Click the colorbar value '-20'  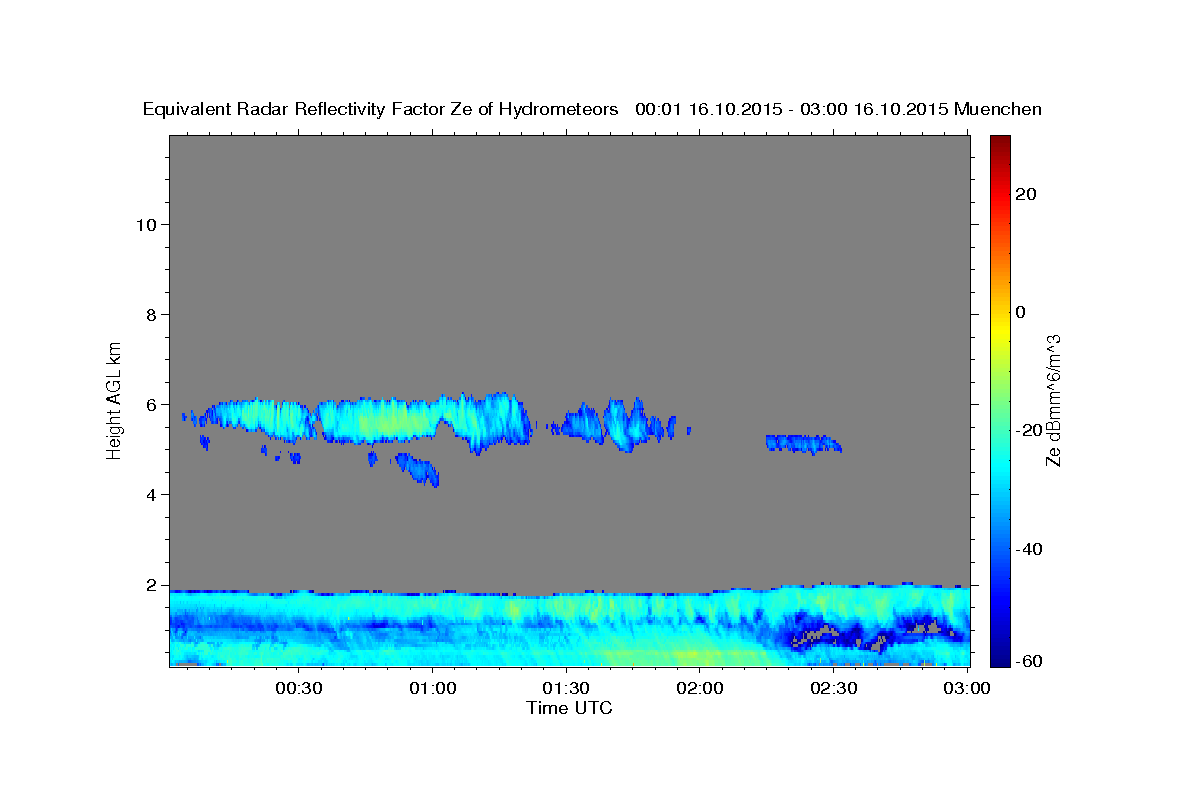point(1028,430)
